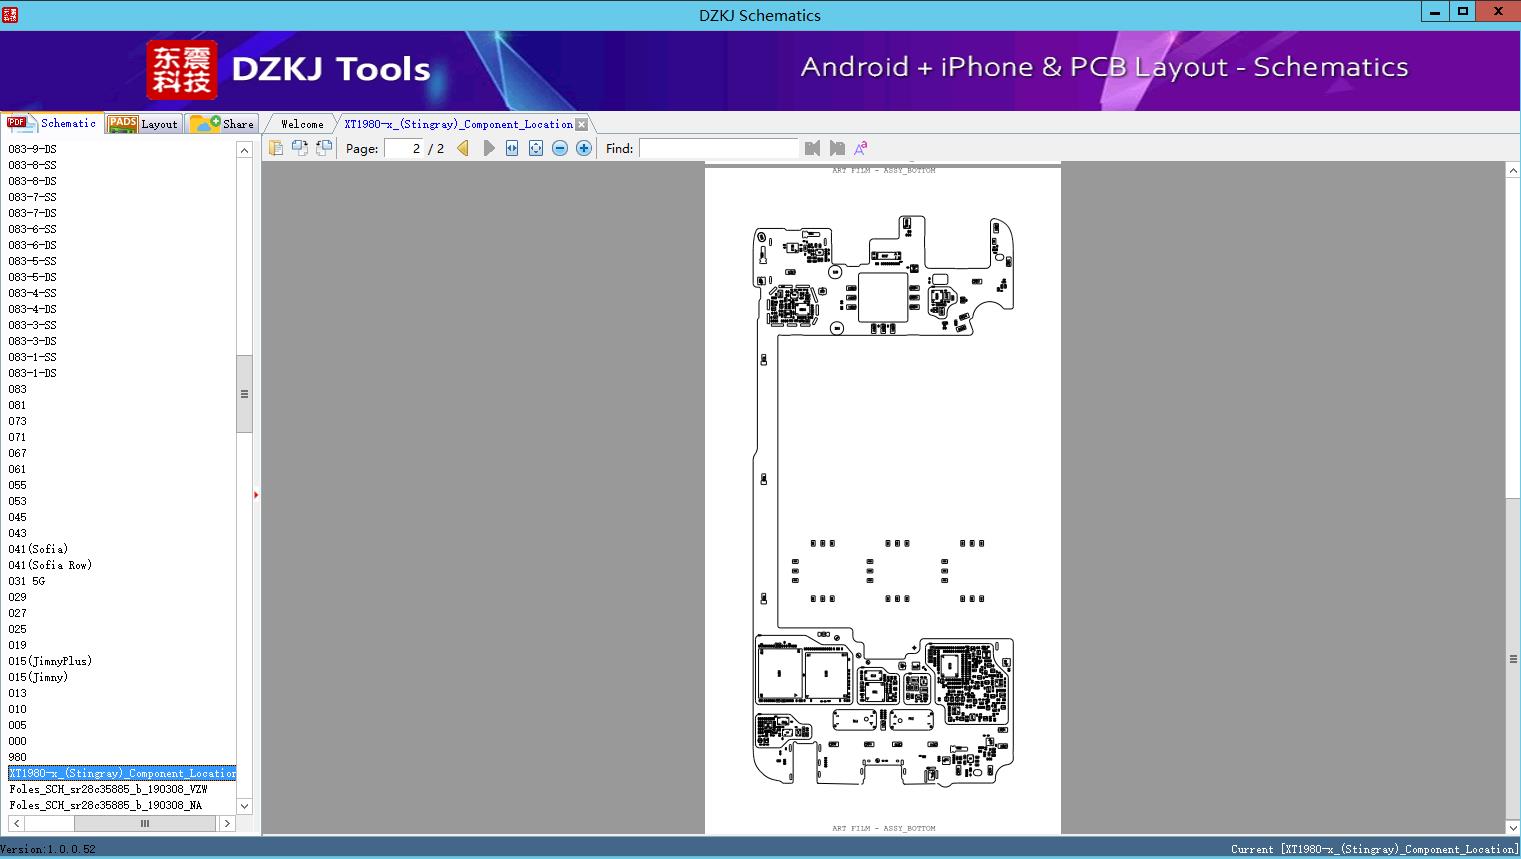Select the 027 entry
Image resolution: width=1521 pixels, height=859 pixels.
coord(18,613)
